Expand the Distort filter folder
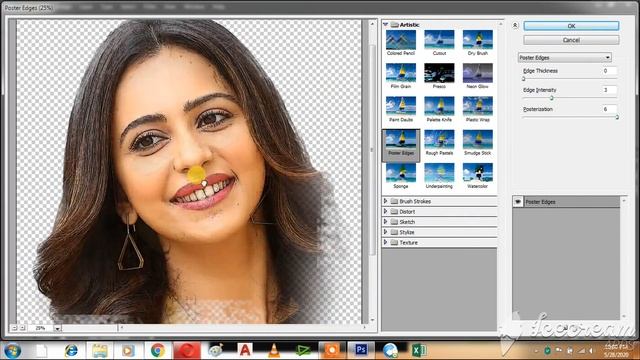The height and width of the screenshot is (360, 640). 385,211
